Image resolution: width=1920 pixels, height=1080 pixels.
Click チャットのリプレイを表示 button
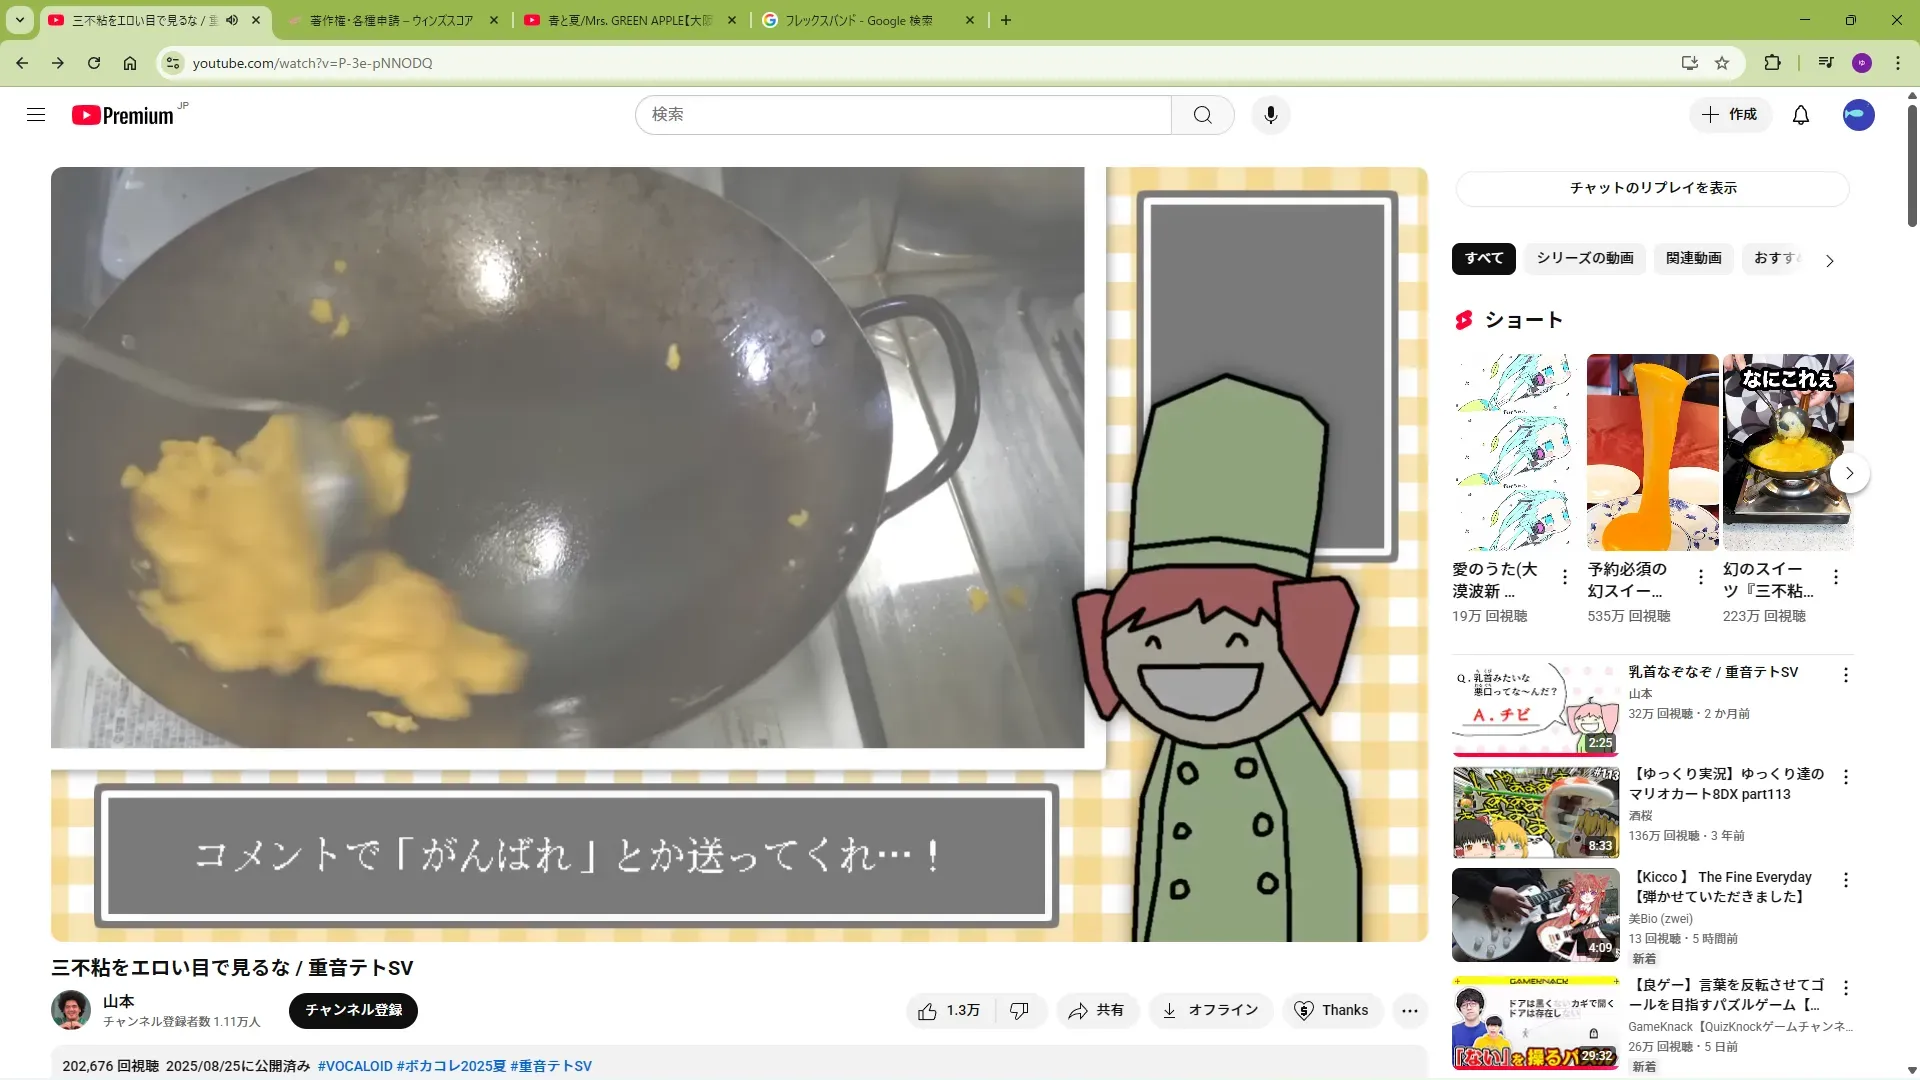pos(1652,188)
